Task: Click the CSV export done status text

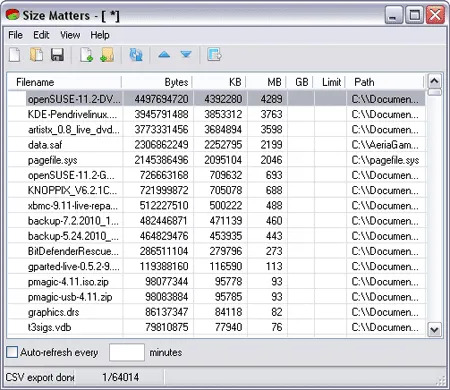Action: pyautogui.click(x=39, y=377)
